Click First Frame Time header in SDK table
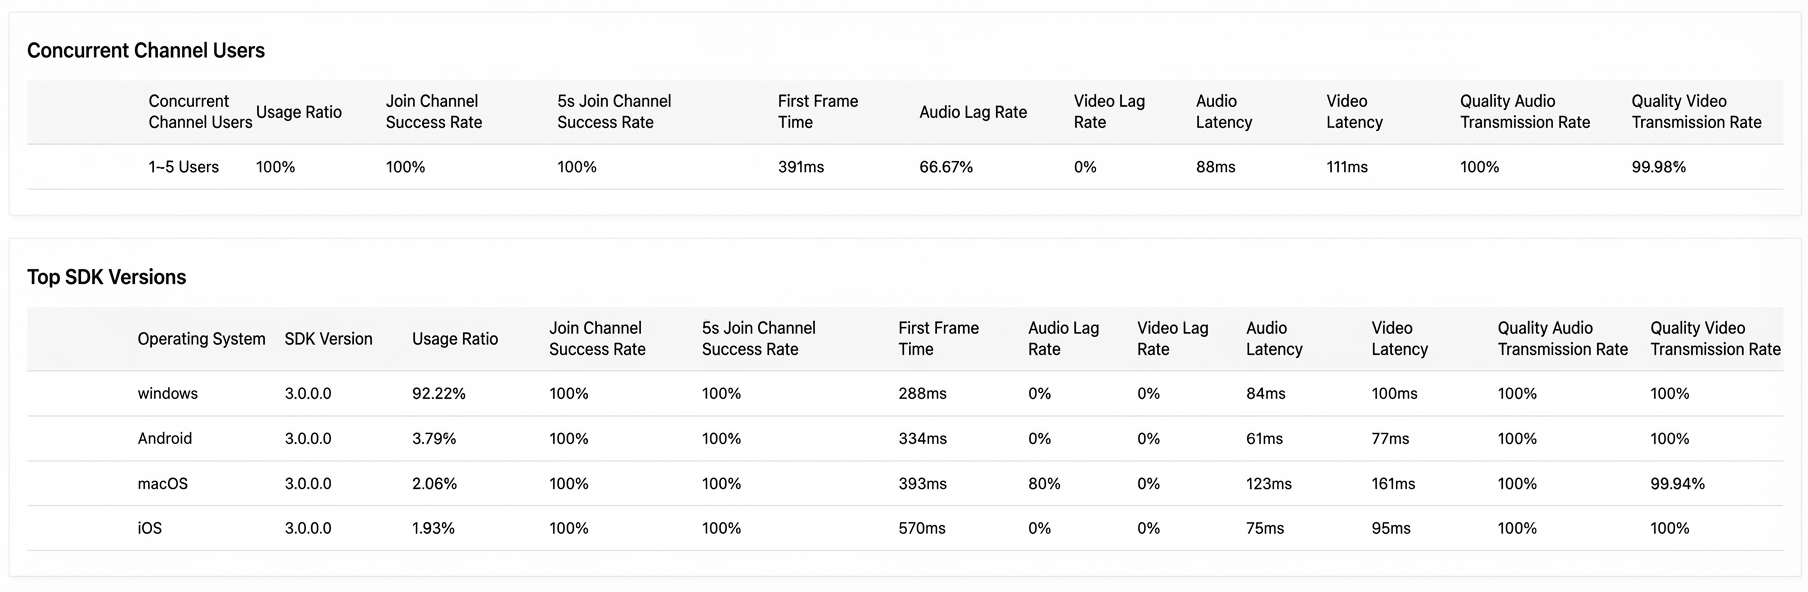This screenshot has height=592, width=1808. point(938,338)
